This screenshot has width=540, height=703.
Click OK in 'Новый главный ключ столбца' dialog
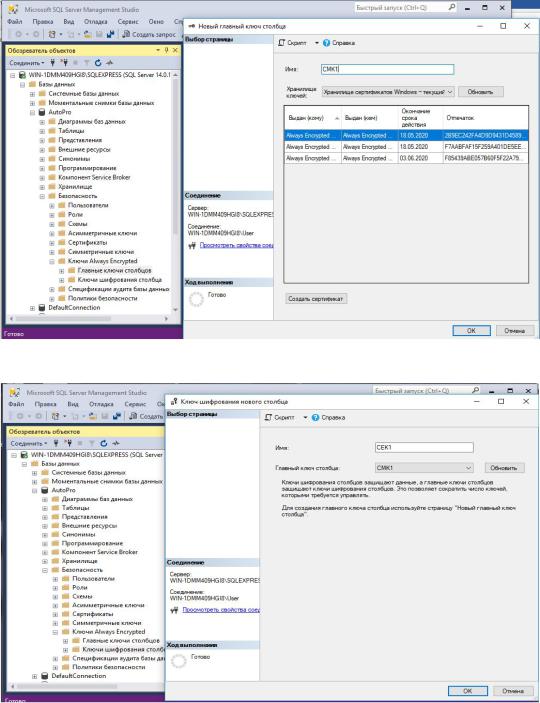(x=471, y=330)
